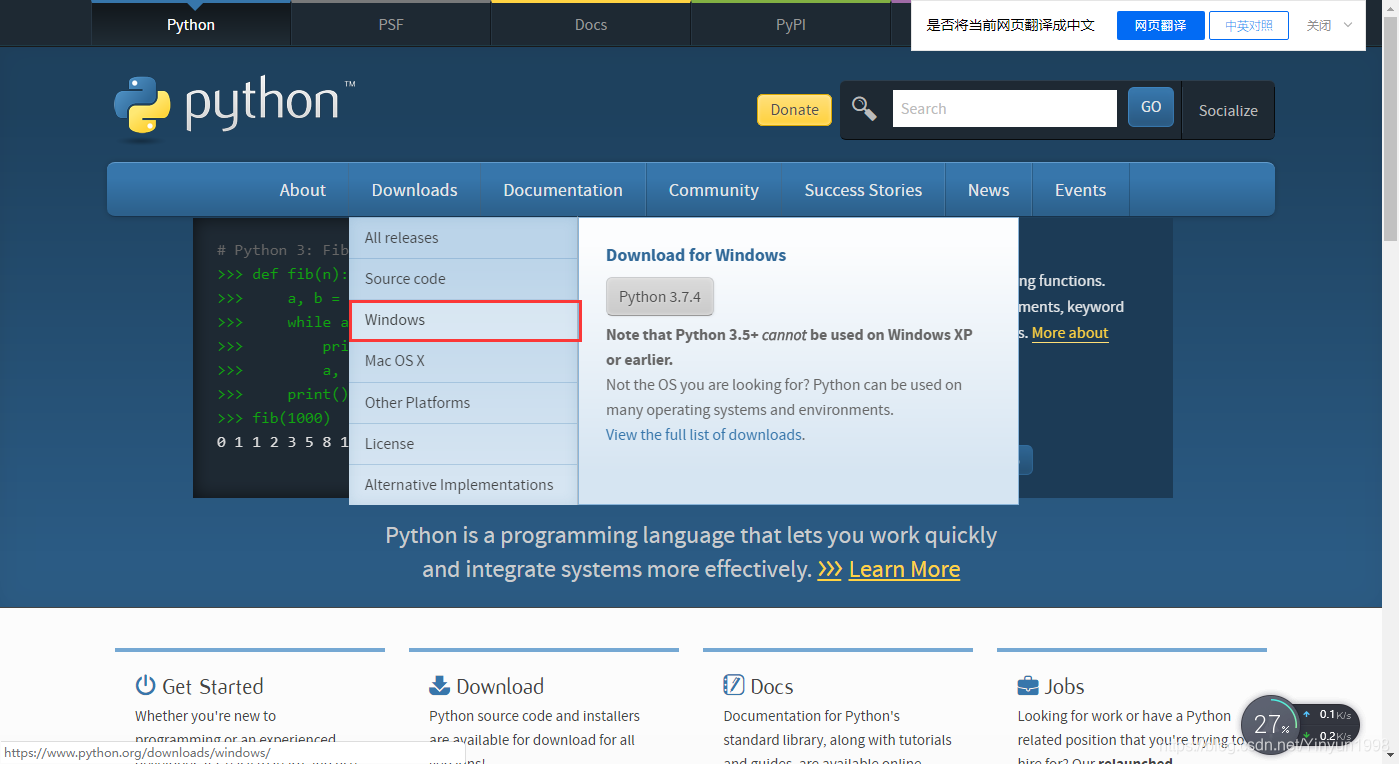Click the GO search button
This screenshot has width=1399, height=764.
click(1151, 107)
